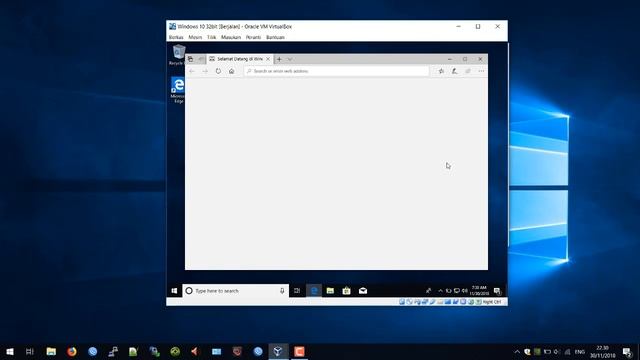Click the microphone icon in guest search box
Image resolution: width=640 pixels, height=360 pixels.
pyautogui.click(x=282, y=291)
